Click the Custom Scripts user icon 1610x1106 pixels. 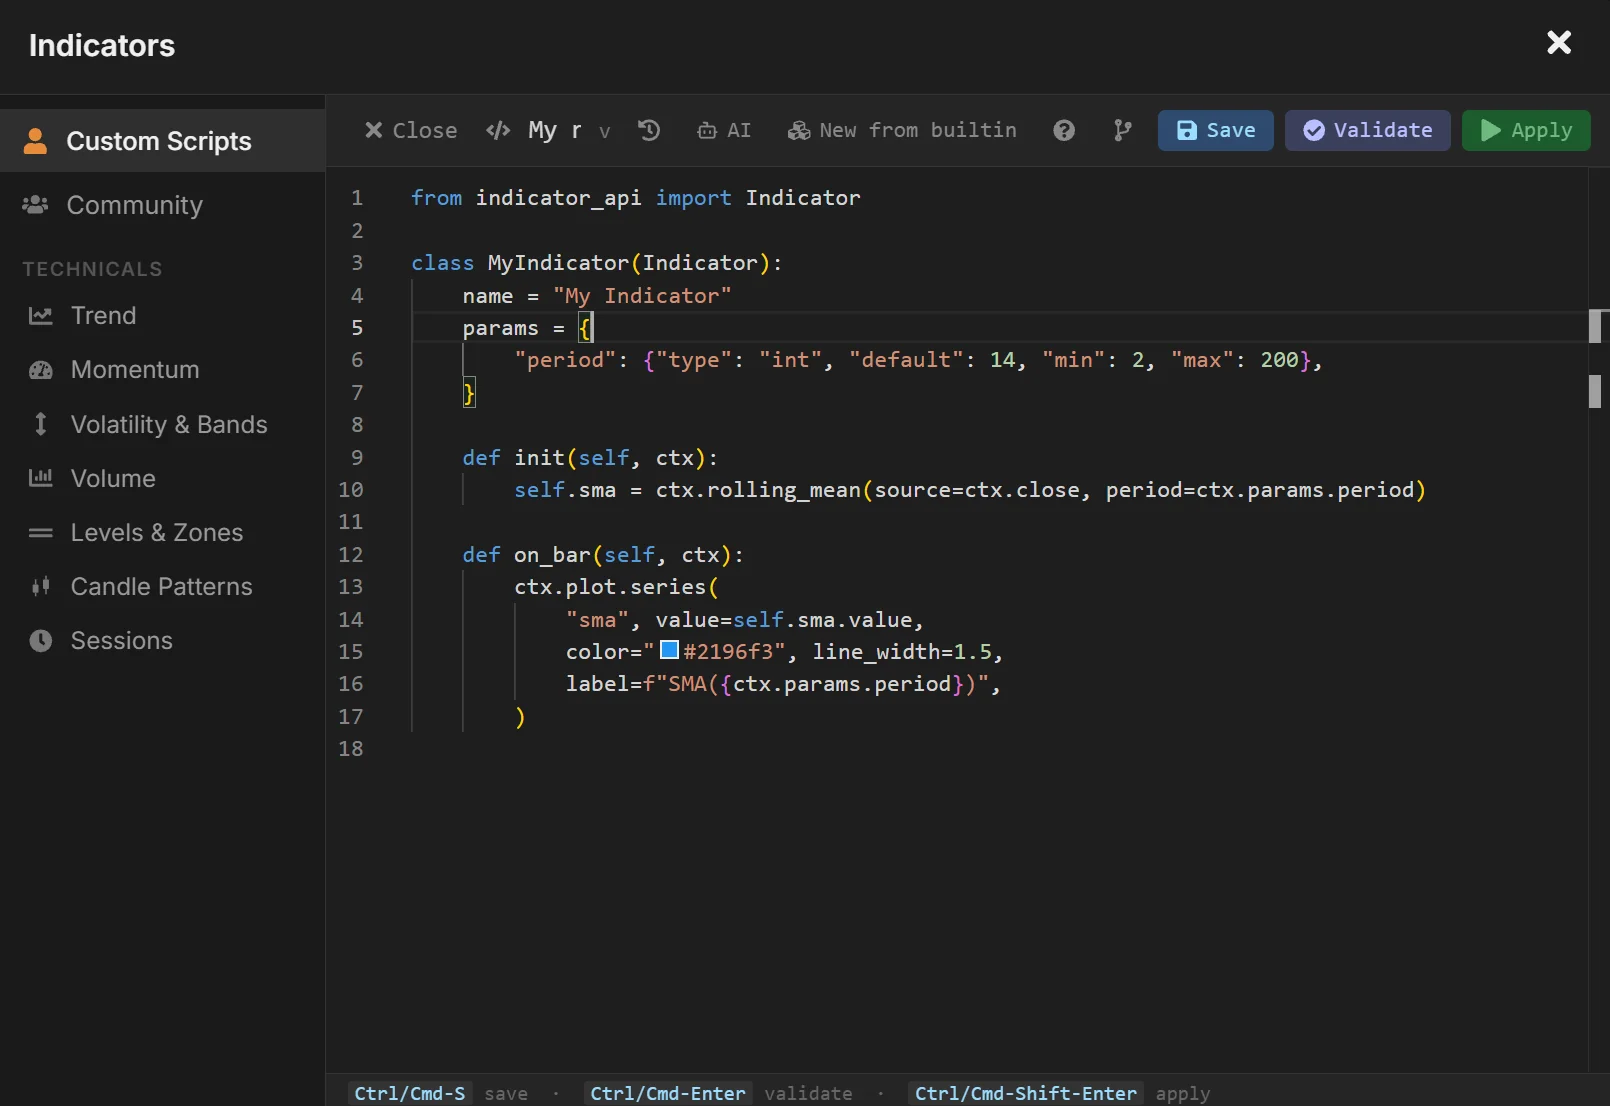click(35, 141)
